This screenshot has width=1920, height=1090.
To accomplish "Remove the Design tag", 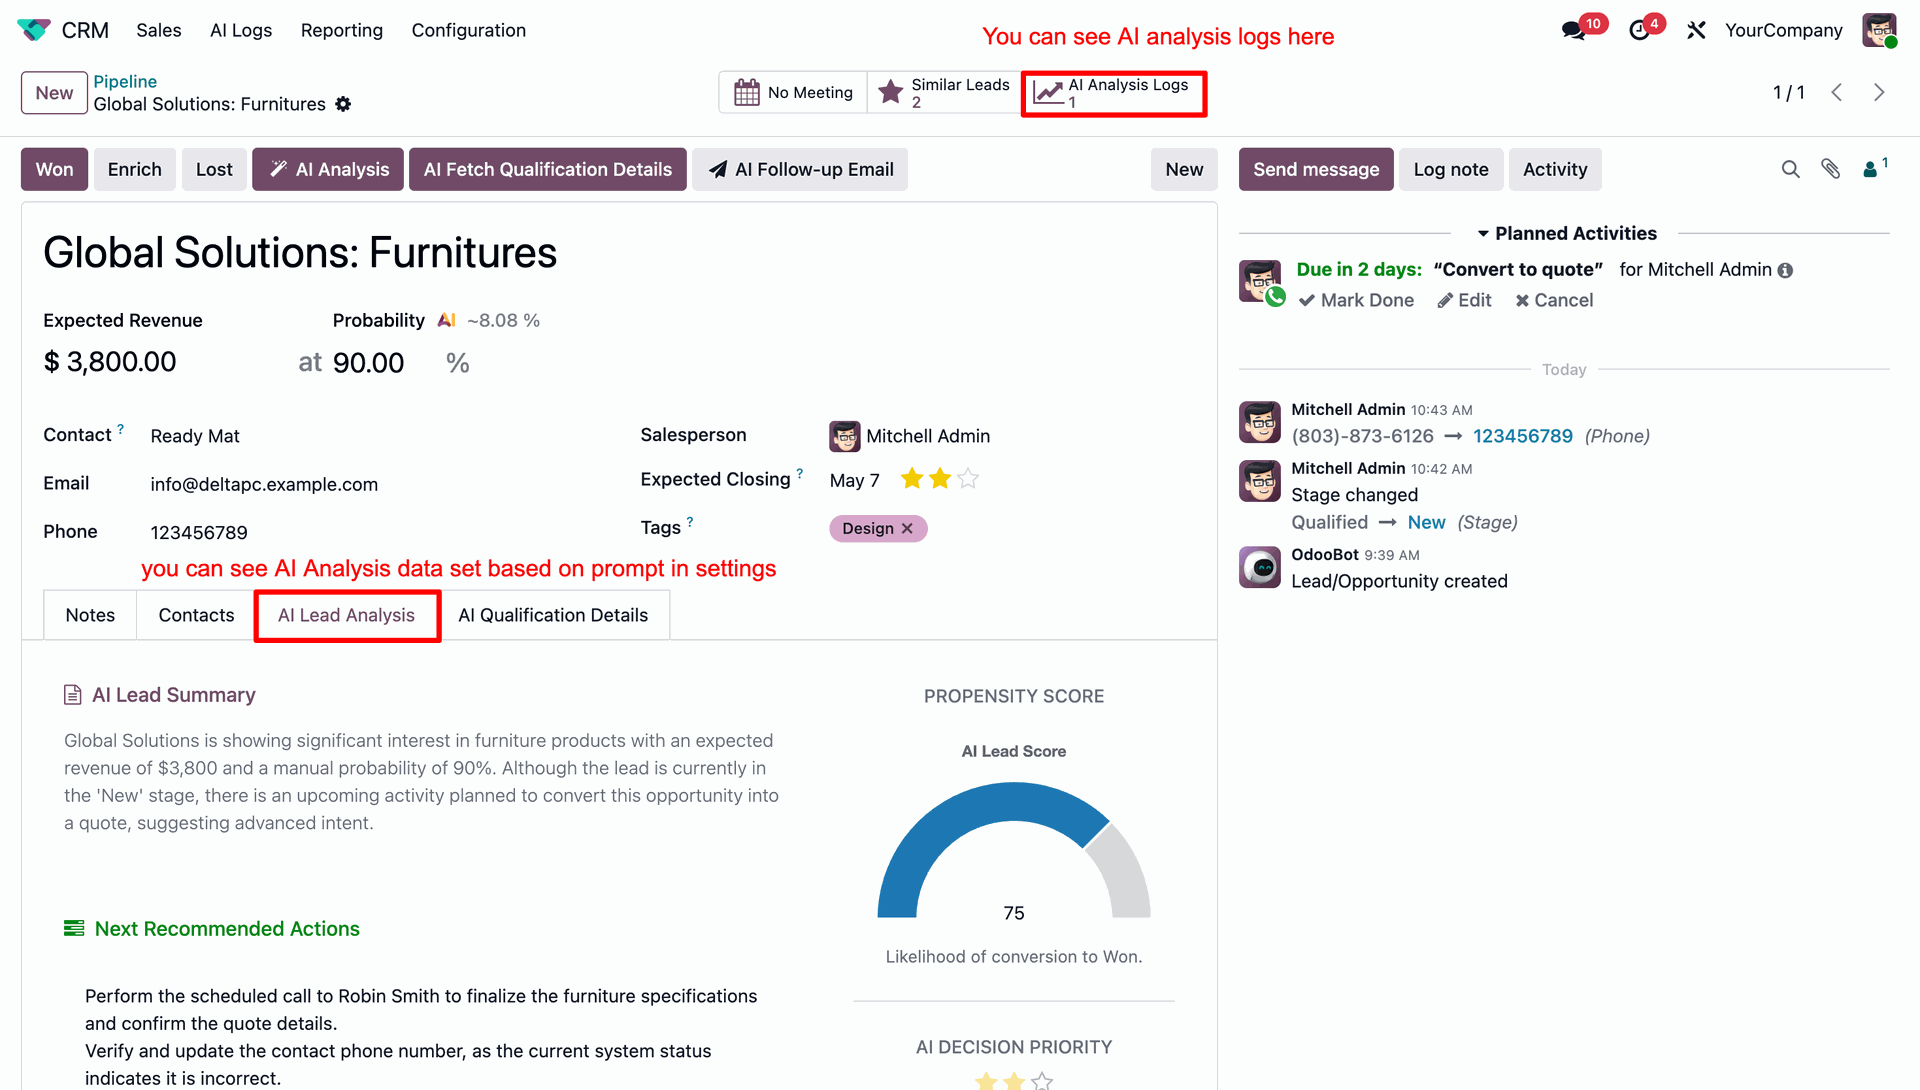I will (907, 528).
